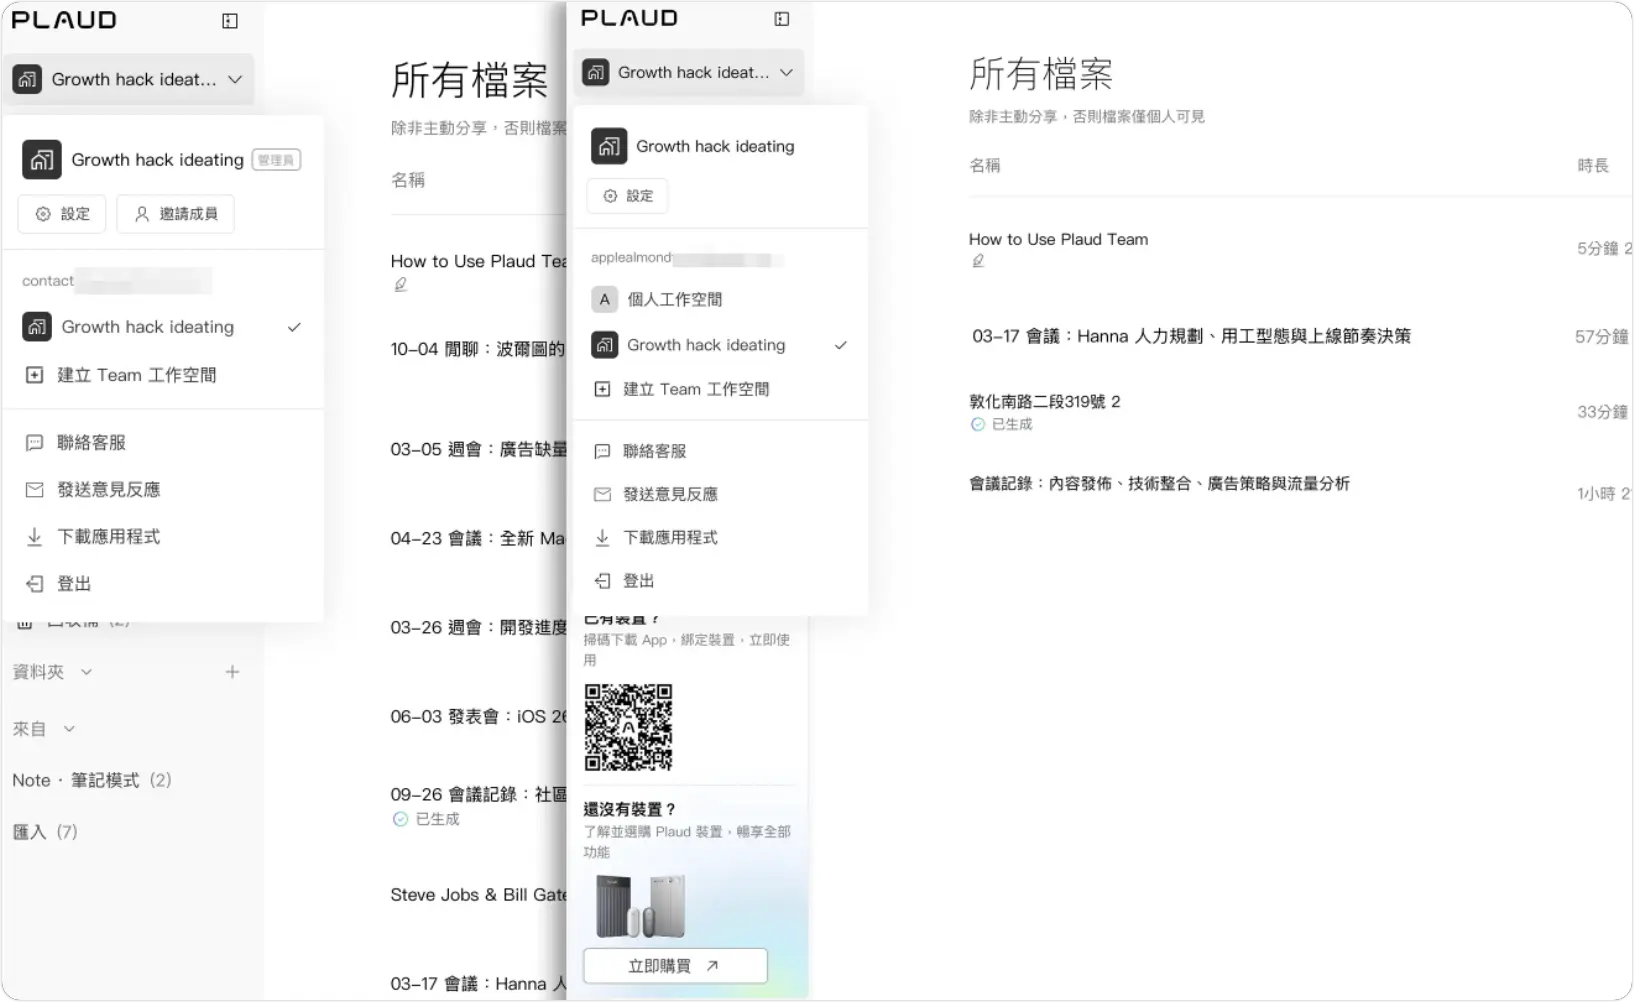1634x1002 pixels.
Task: Click logout icon beside 登出 in left menu
Action: tap(34, 583)
